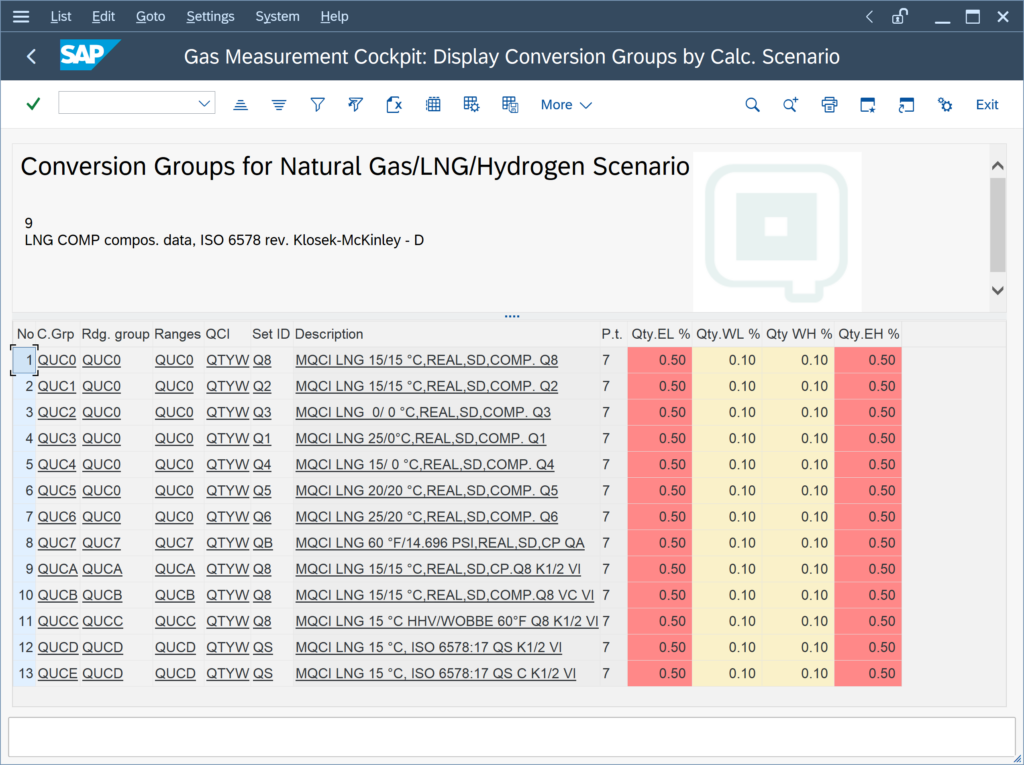Click the padlock icon in title bar

point(900,16)
